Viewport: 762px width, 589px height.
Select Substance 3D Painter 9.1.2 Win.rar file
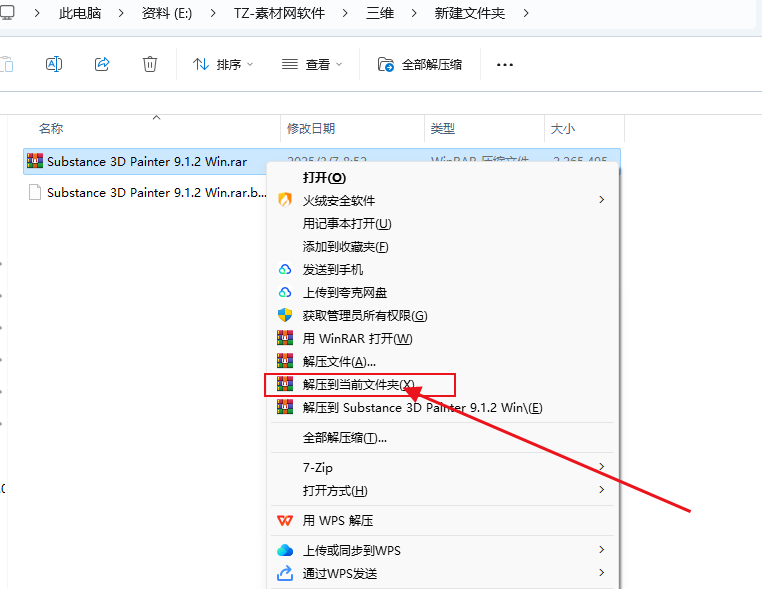147,161
